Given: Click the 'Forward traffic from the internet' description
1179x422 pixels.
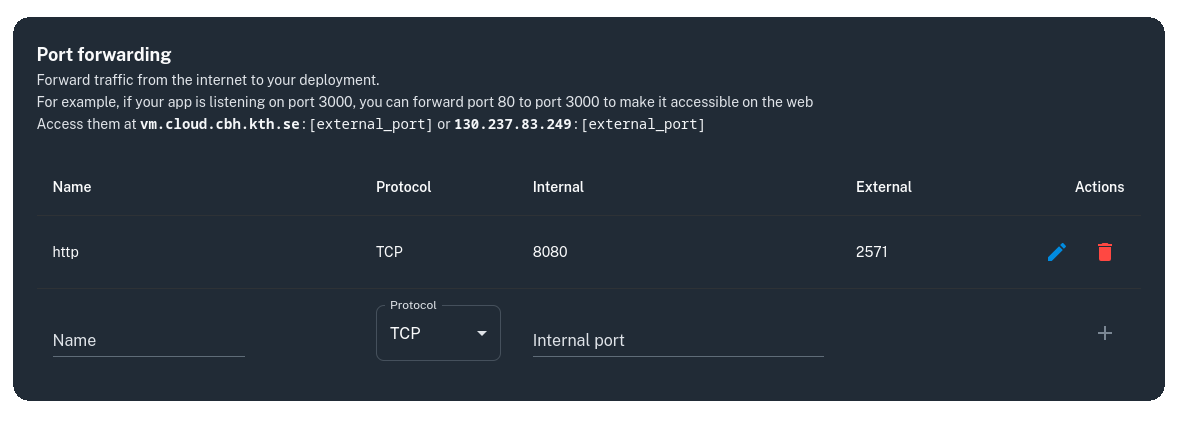Looking at the screenshot, I should [208, 80].
